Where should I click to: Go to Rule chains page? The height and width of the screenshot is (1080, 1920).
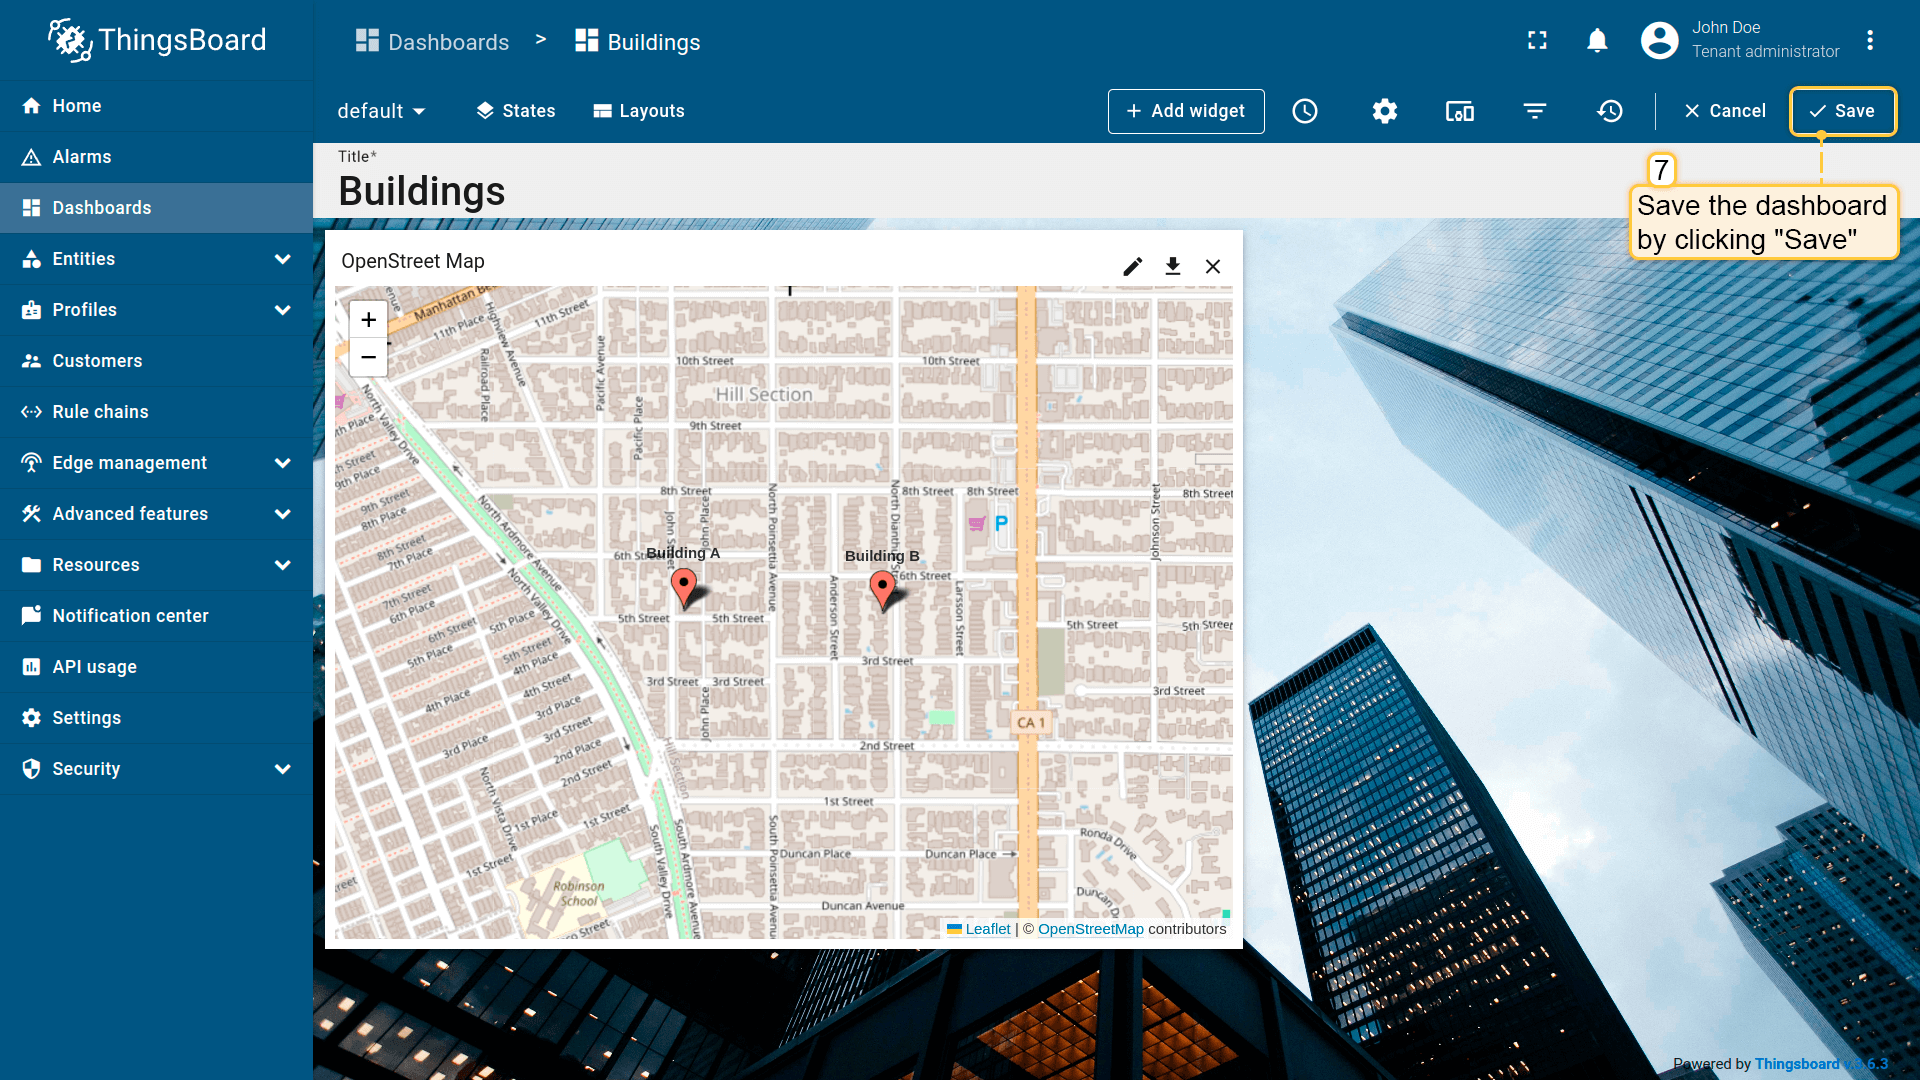(x=100, y=412)
